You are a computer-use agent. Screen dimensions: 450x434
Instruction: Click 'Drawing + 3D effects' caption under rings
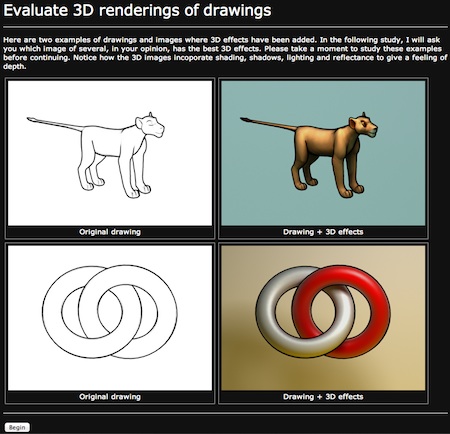(323, 397)
